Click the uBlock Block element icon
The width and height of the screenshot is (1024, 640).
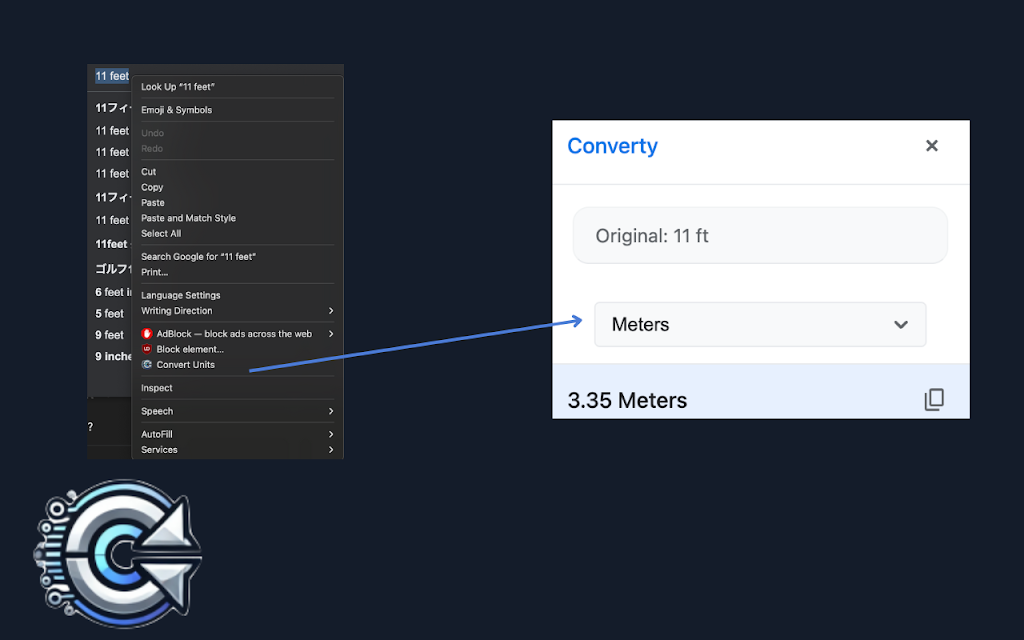tap(147, 349)
